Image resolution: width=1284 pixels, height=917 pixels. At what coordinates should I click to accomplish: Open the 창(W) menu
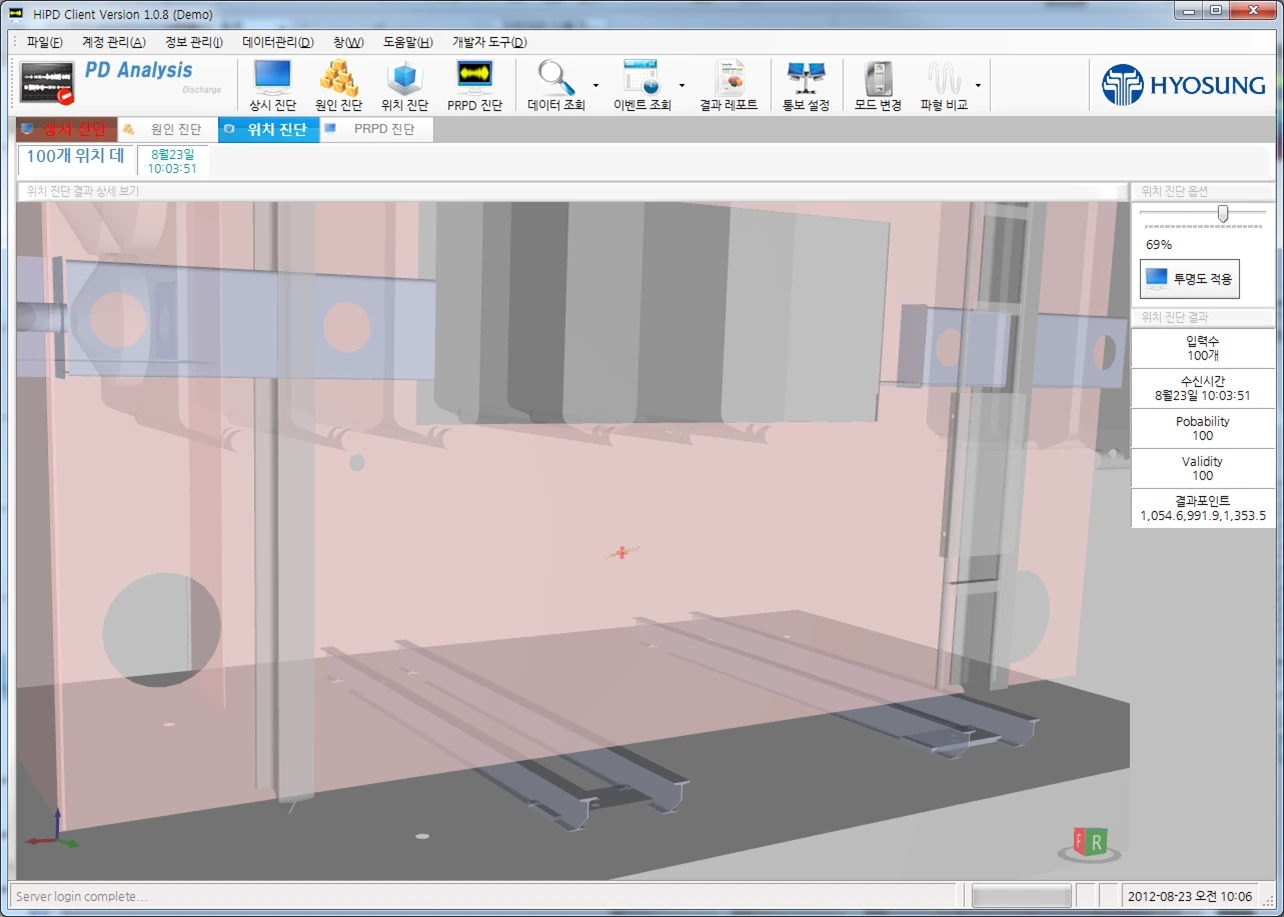(x=349, y=42)
